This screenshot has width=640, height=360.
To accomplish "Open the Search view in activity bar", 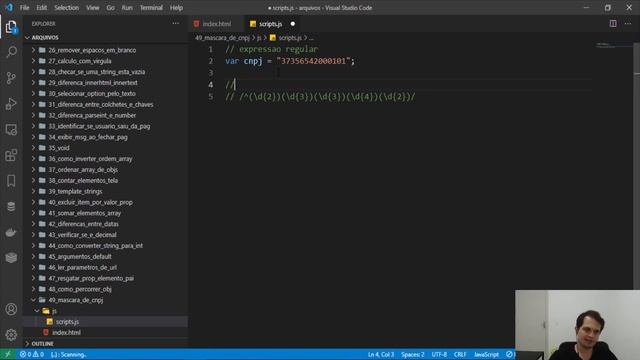I will coord(11,52).
